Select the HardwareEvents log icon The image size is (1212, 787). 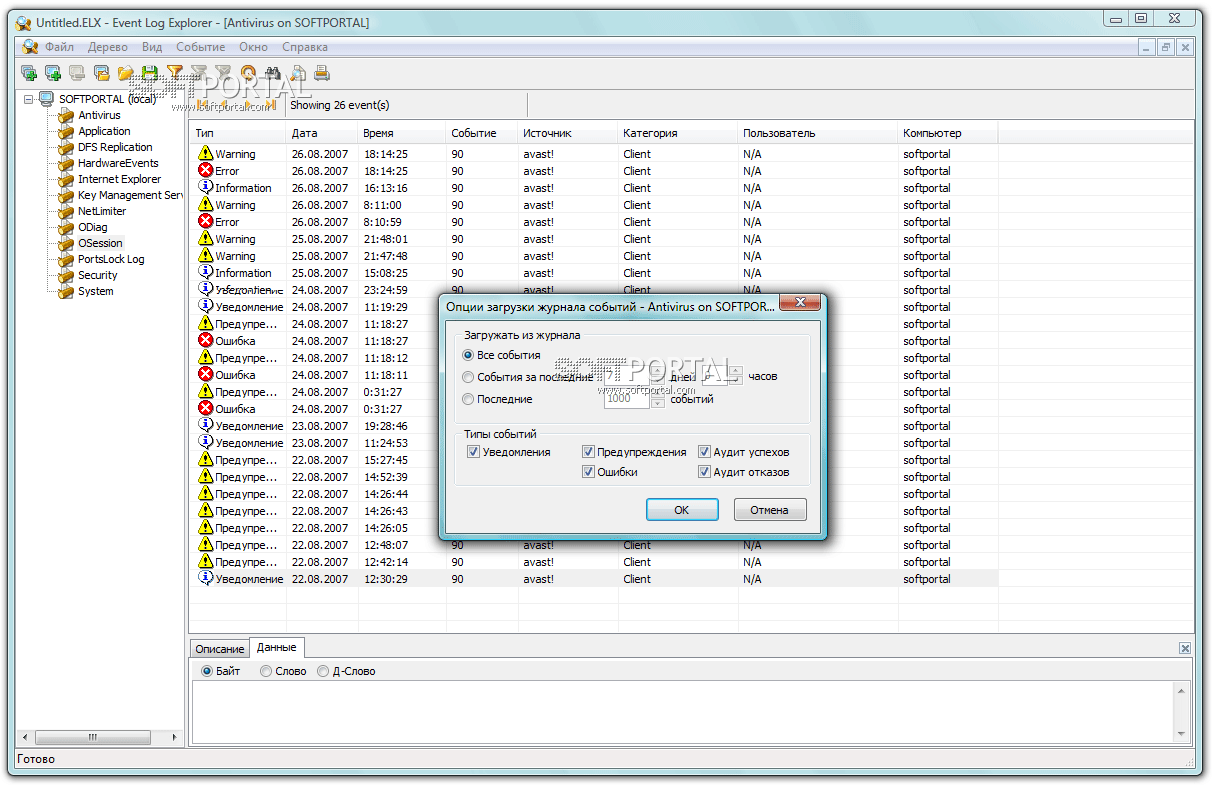coord(66,164)
